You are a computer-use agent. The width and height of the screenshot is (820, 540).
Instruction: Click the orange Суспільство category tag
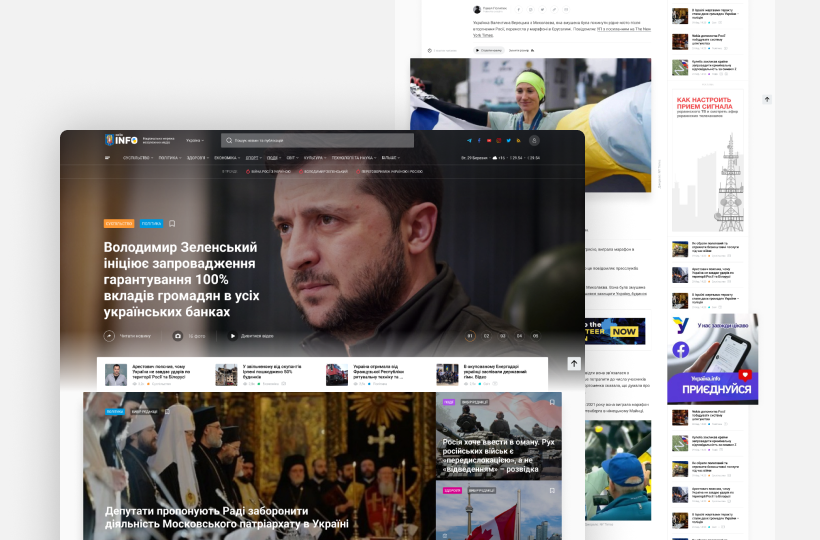click(119, 224)
